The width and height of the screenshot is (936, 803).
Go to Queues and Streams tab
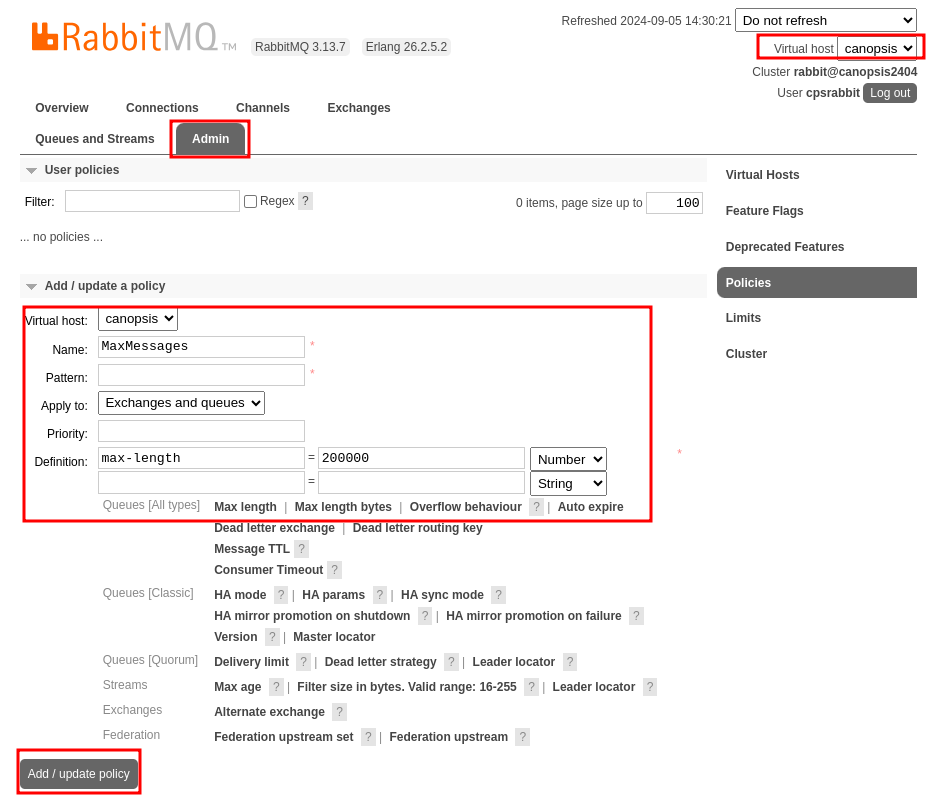click(94, 139)
